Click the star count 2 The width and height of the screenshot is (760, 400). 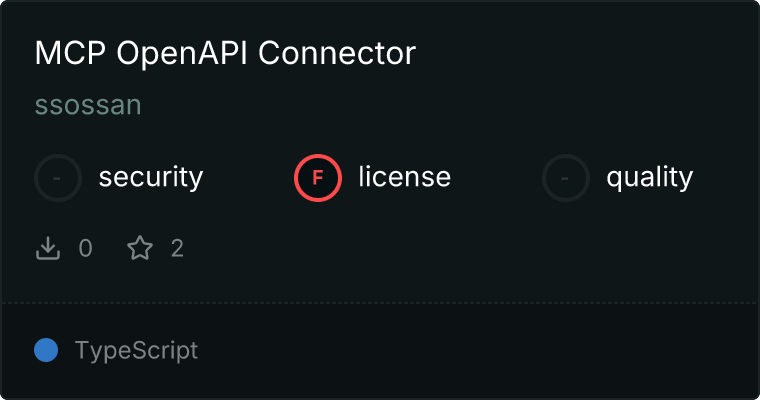(177, 248)
